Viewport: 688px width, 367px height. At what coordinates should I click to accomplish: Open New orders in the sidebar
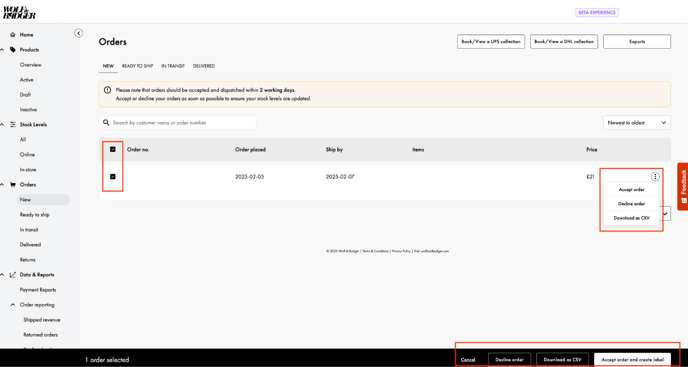click(43, 200)
